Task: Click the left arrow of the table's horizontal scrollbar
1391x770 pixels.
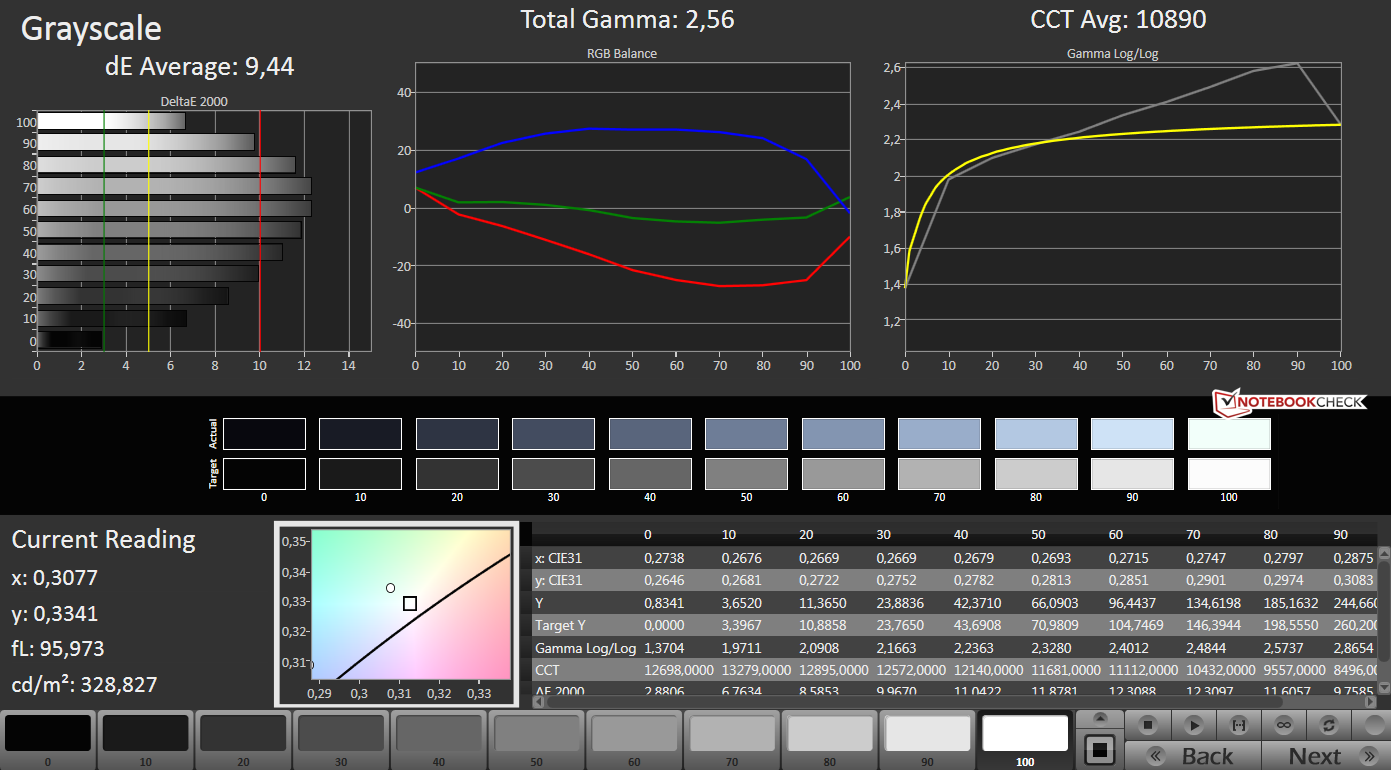Action: 540,702
